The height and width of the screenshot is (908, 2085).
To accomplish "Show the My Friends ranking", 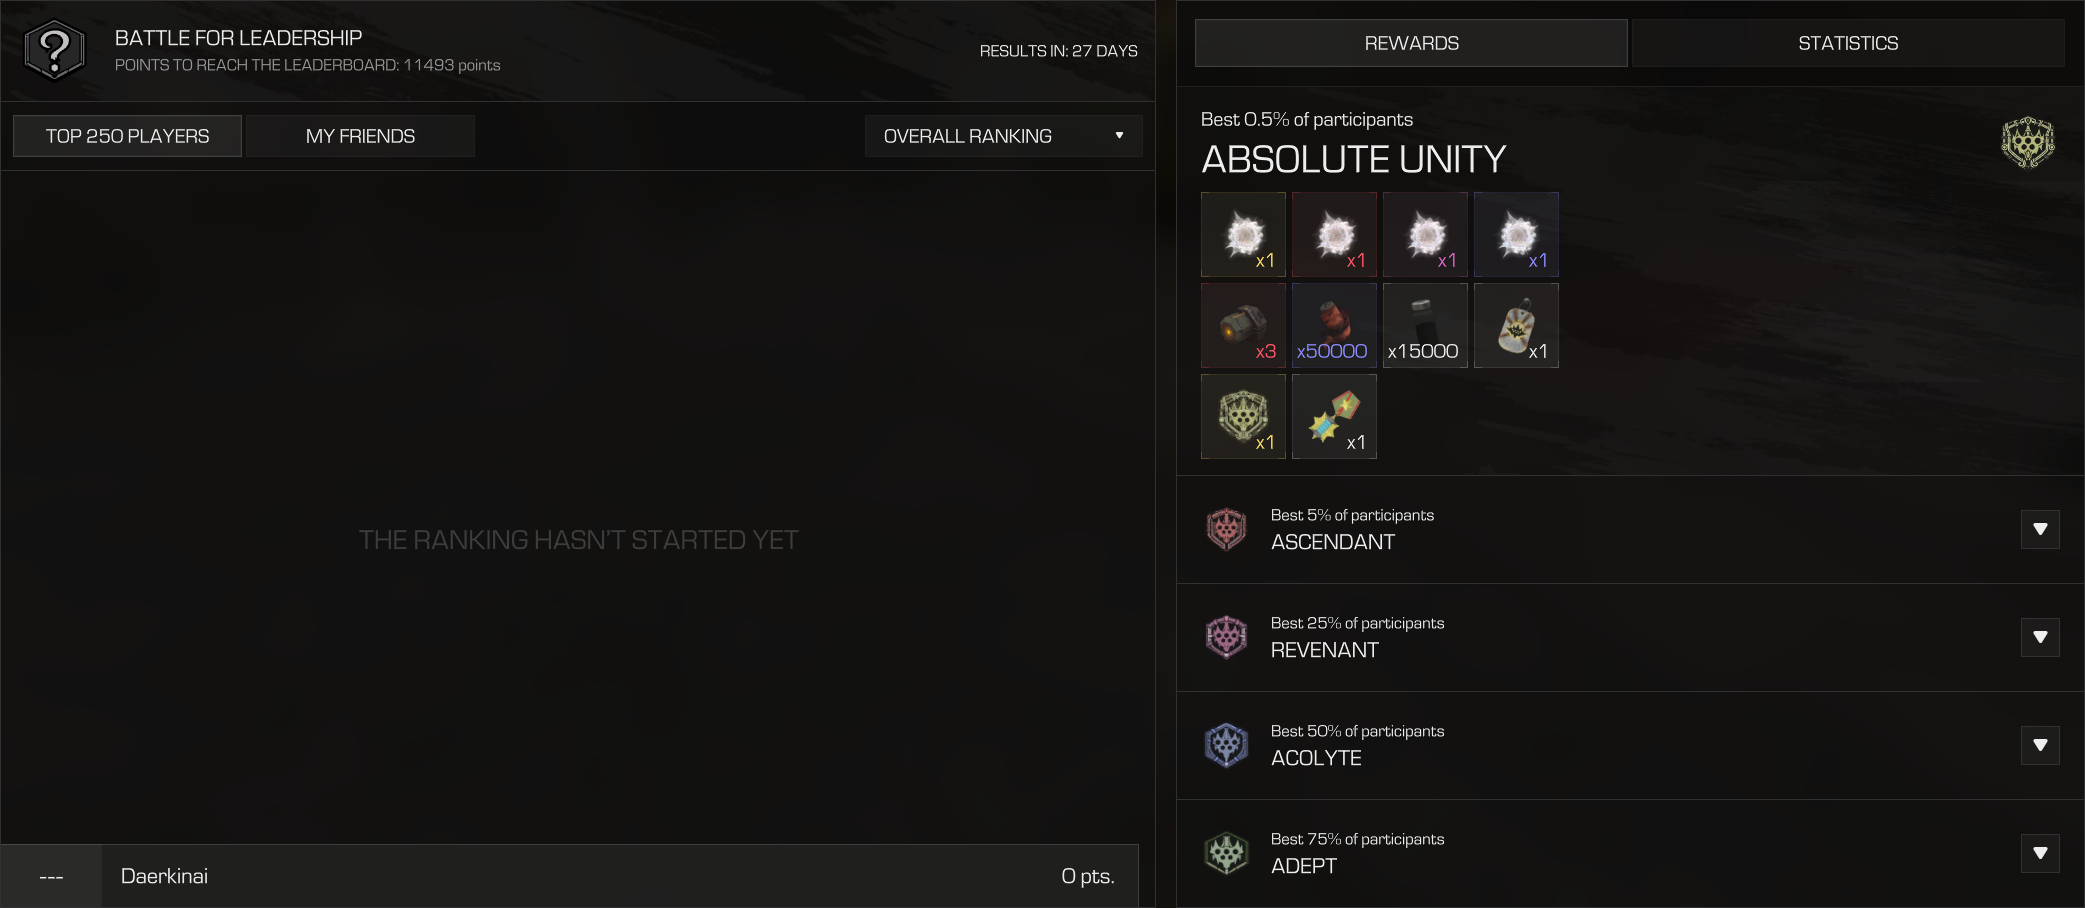I will [x=360, y=136].
